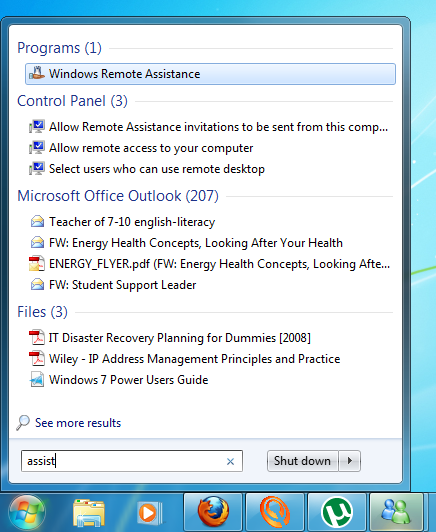Open Select users who can use remote desktop

point(157,169)
